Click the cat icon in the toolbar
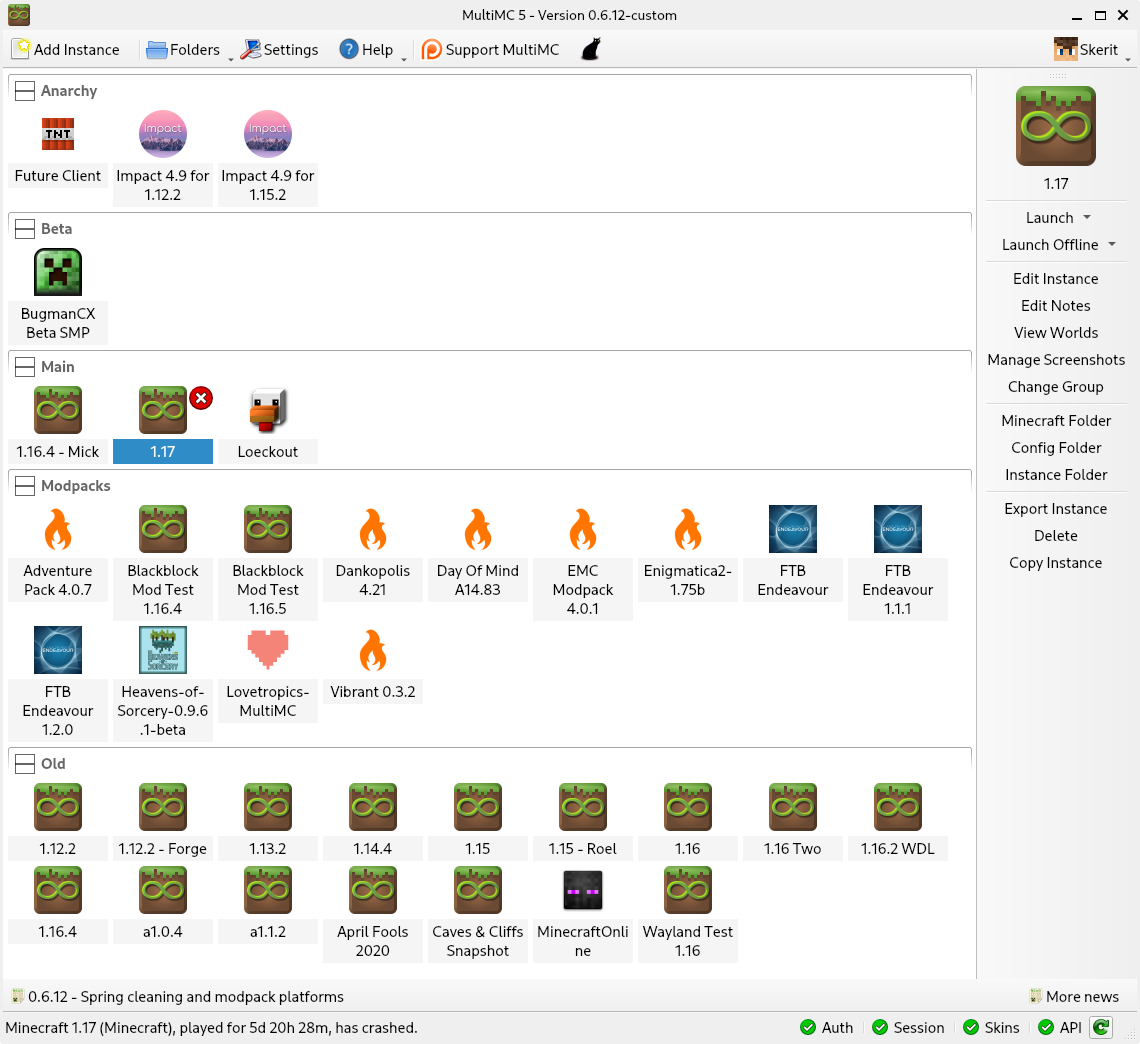This screenshot has height=1044, width=1140. pos(591,49)
